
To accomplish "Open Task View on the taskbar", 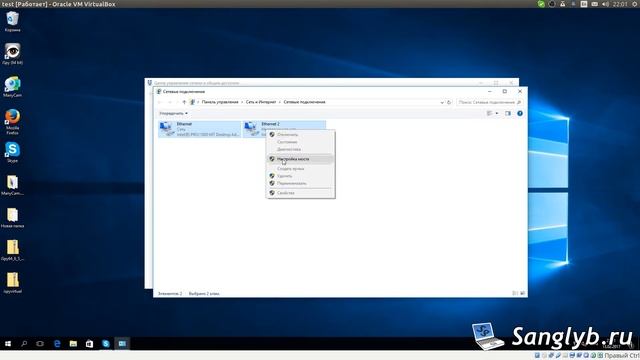I will coord(40,344).
